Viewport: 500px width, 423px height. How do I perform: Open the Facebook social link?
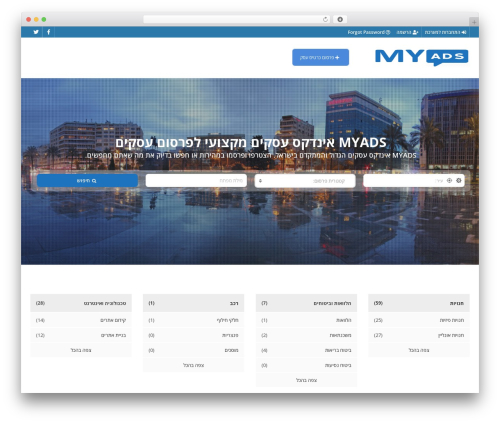coord(49,32)
